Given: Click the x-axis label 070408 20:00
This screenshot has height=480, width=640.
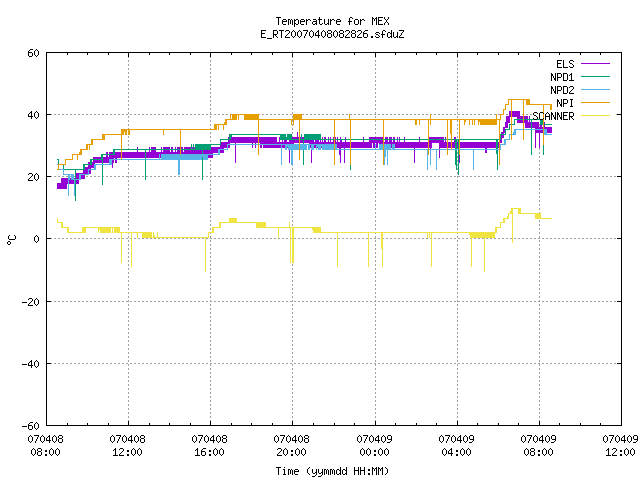Looking at the screenshot, I should [x=292, y=446].
